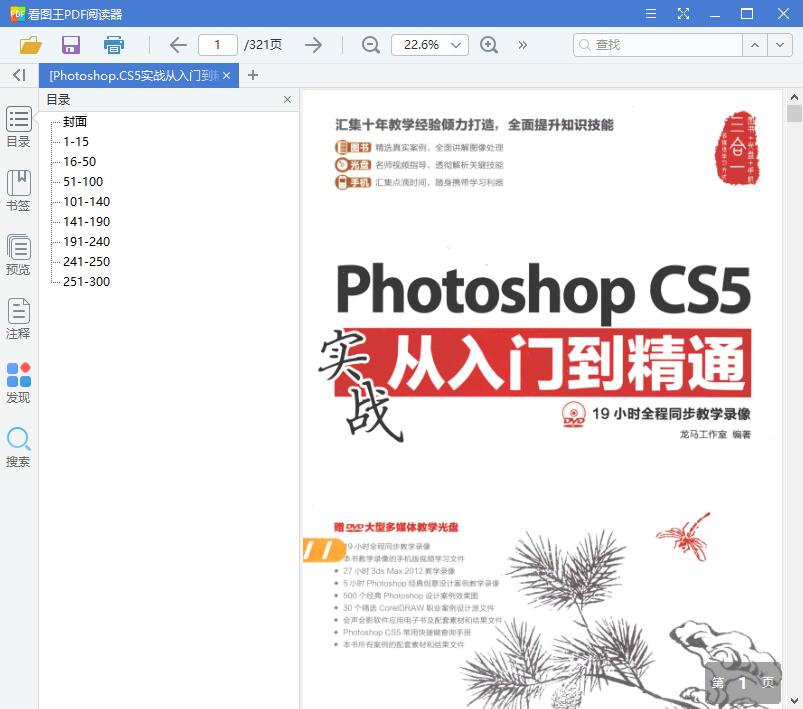Jump to the next search result
The height and width of the screenshot is (709, 803).
coord(780,45)
